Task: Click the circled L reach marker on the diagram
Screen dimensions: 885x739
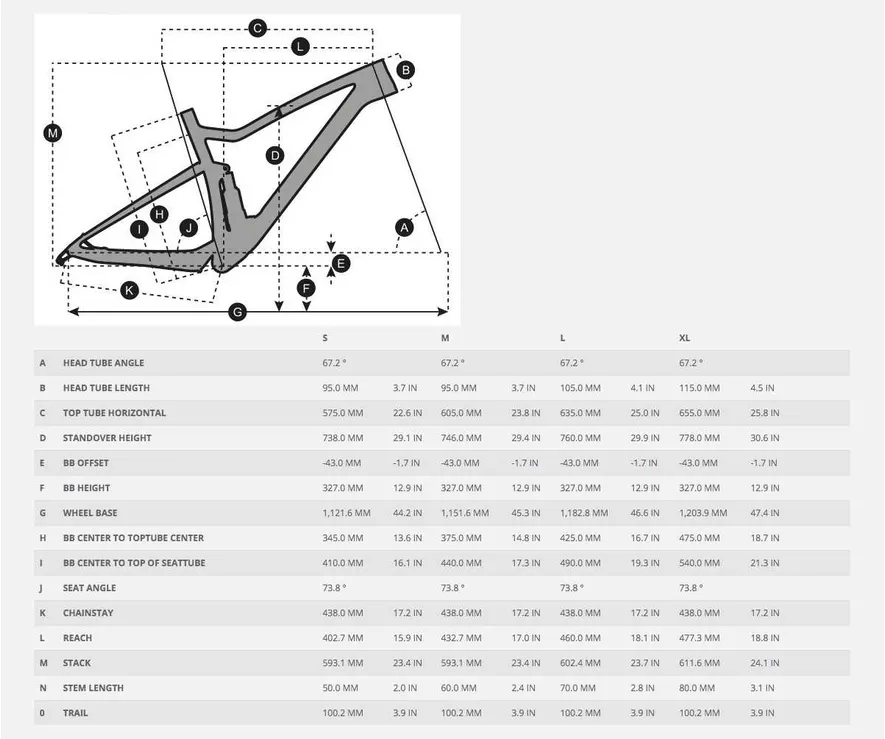Action: click(301, 47)
